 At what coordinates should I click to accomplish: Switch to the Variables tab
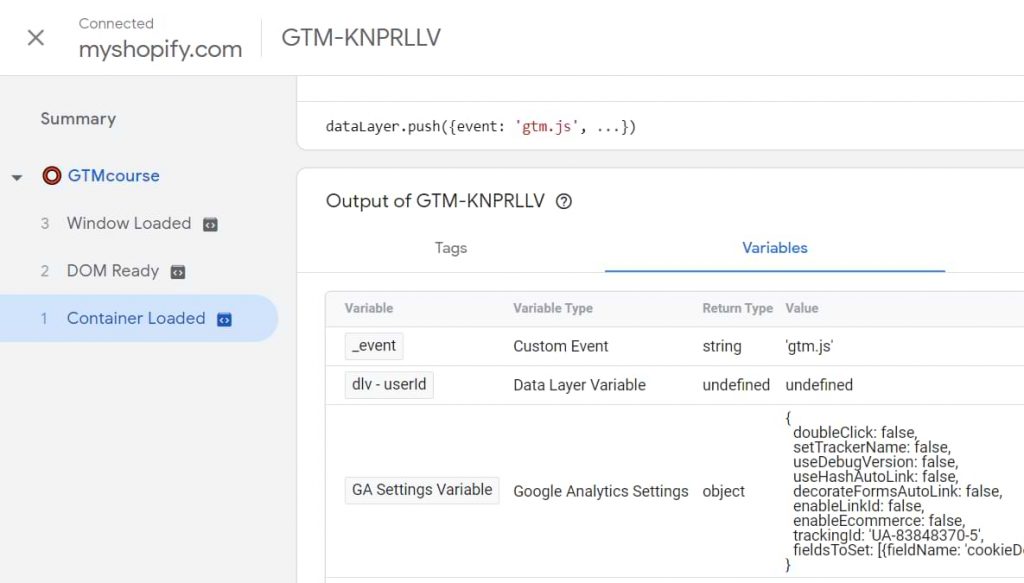pos(773,248)
